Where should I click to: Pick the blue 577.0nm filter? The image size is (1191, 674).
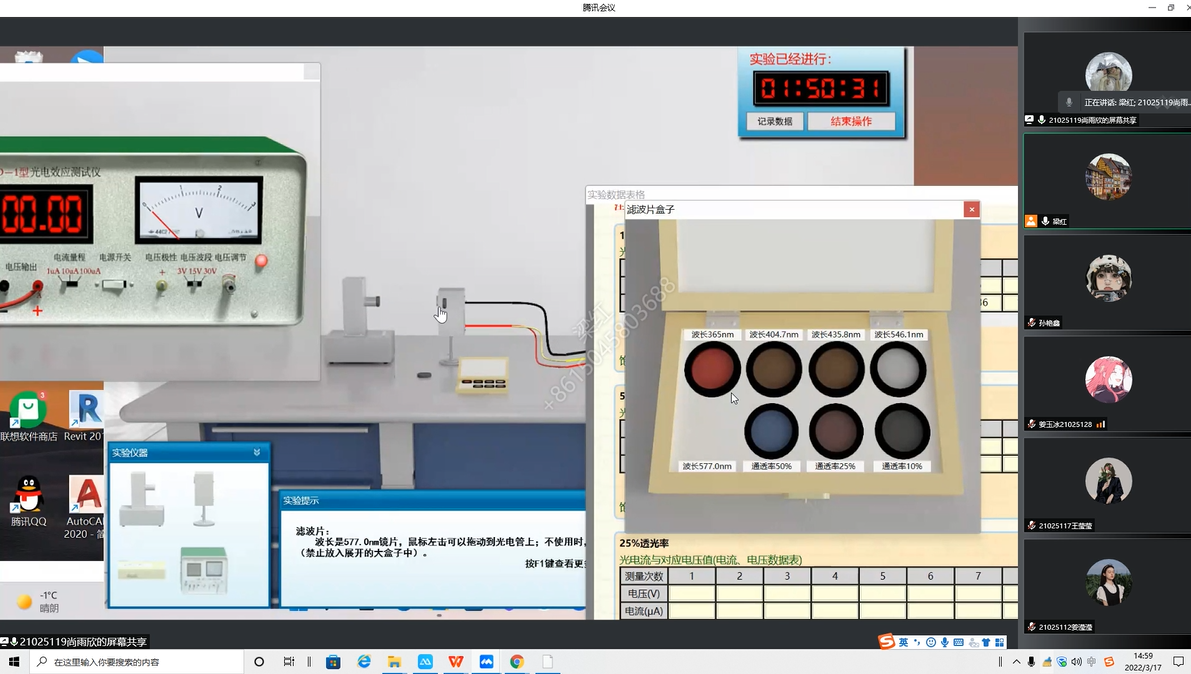point(771,432)
